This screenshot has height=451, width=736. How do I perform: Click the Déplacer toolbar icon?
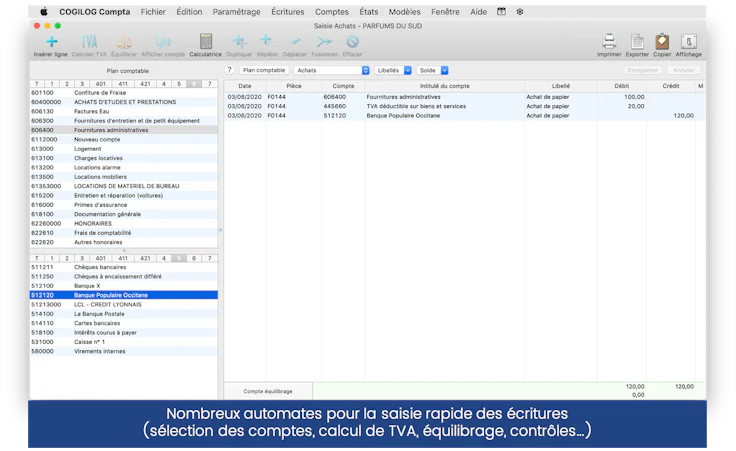[x=295, y=42]
